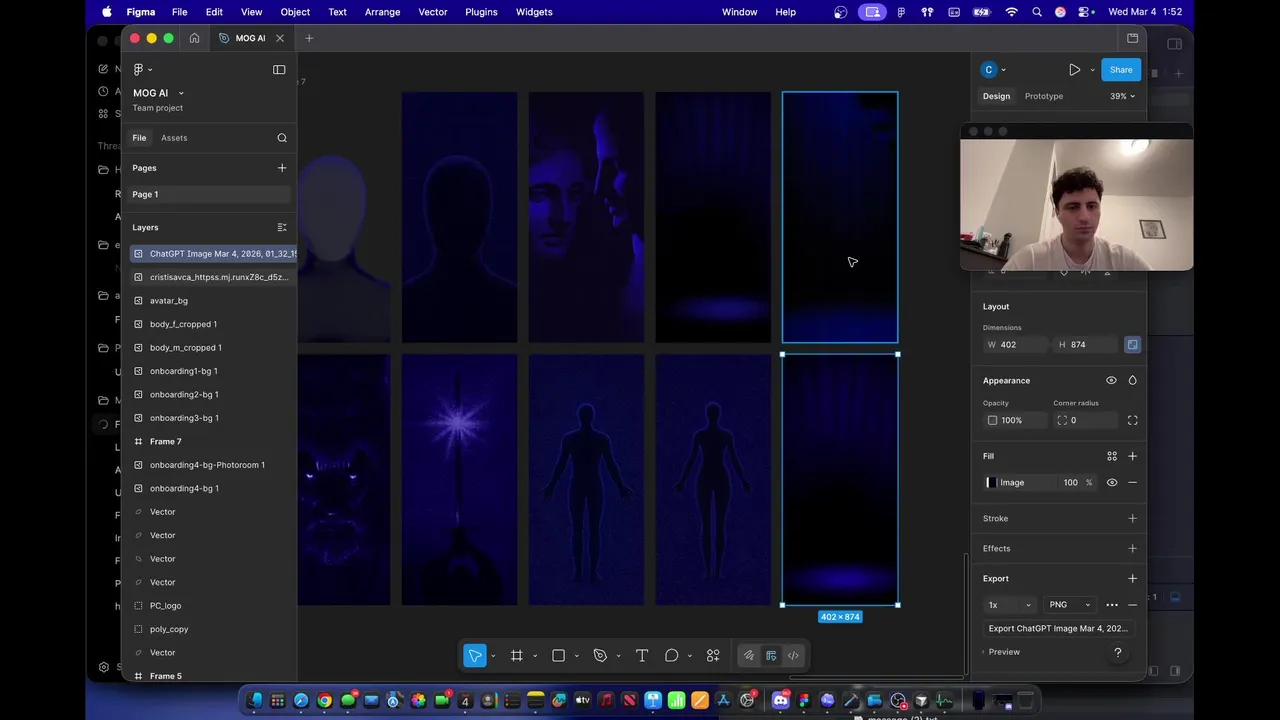Image resolution: width=1280 pixels, height=720 pixels.
Task: Select the Pen tool
Action: click(x=600, y=656)
